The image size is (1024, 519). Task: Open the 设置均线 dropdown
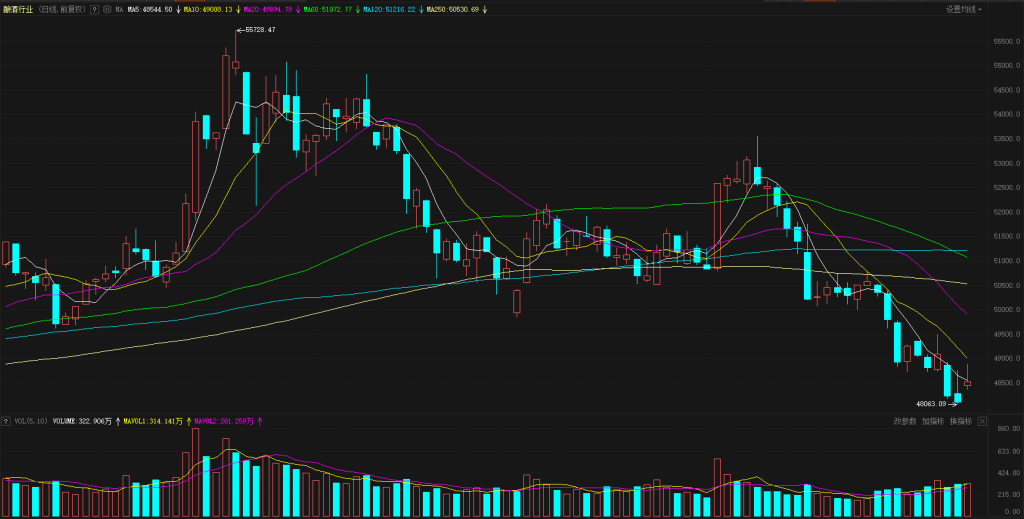pyautogui.click(x=963, y=9)
